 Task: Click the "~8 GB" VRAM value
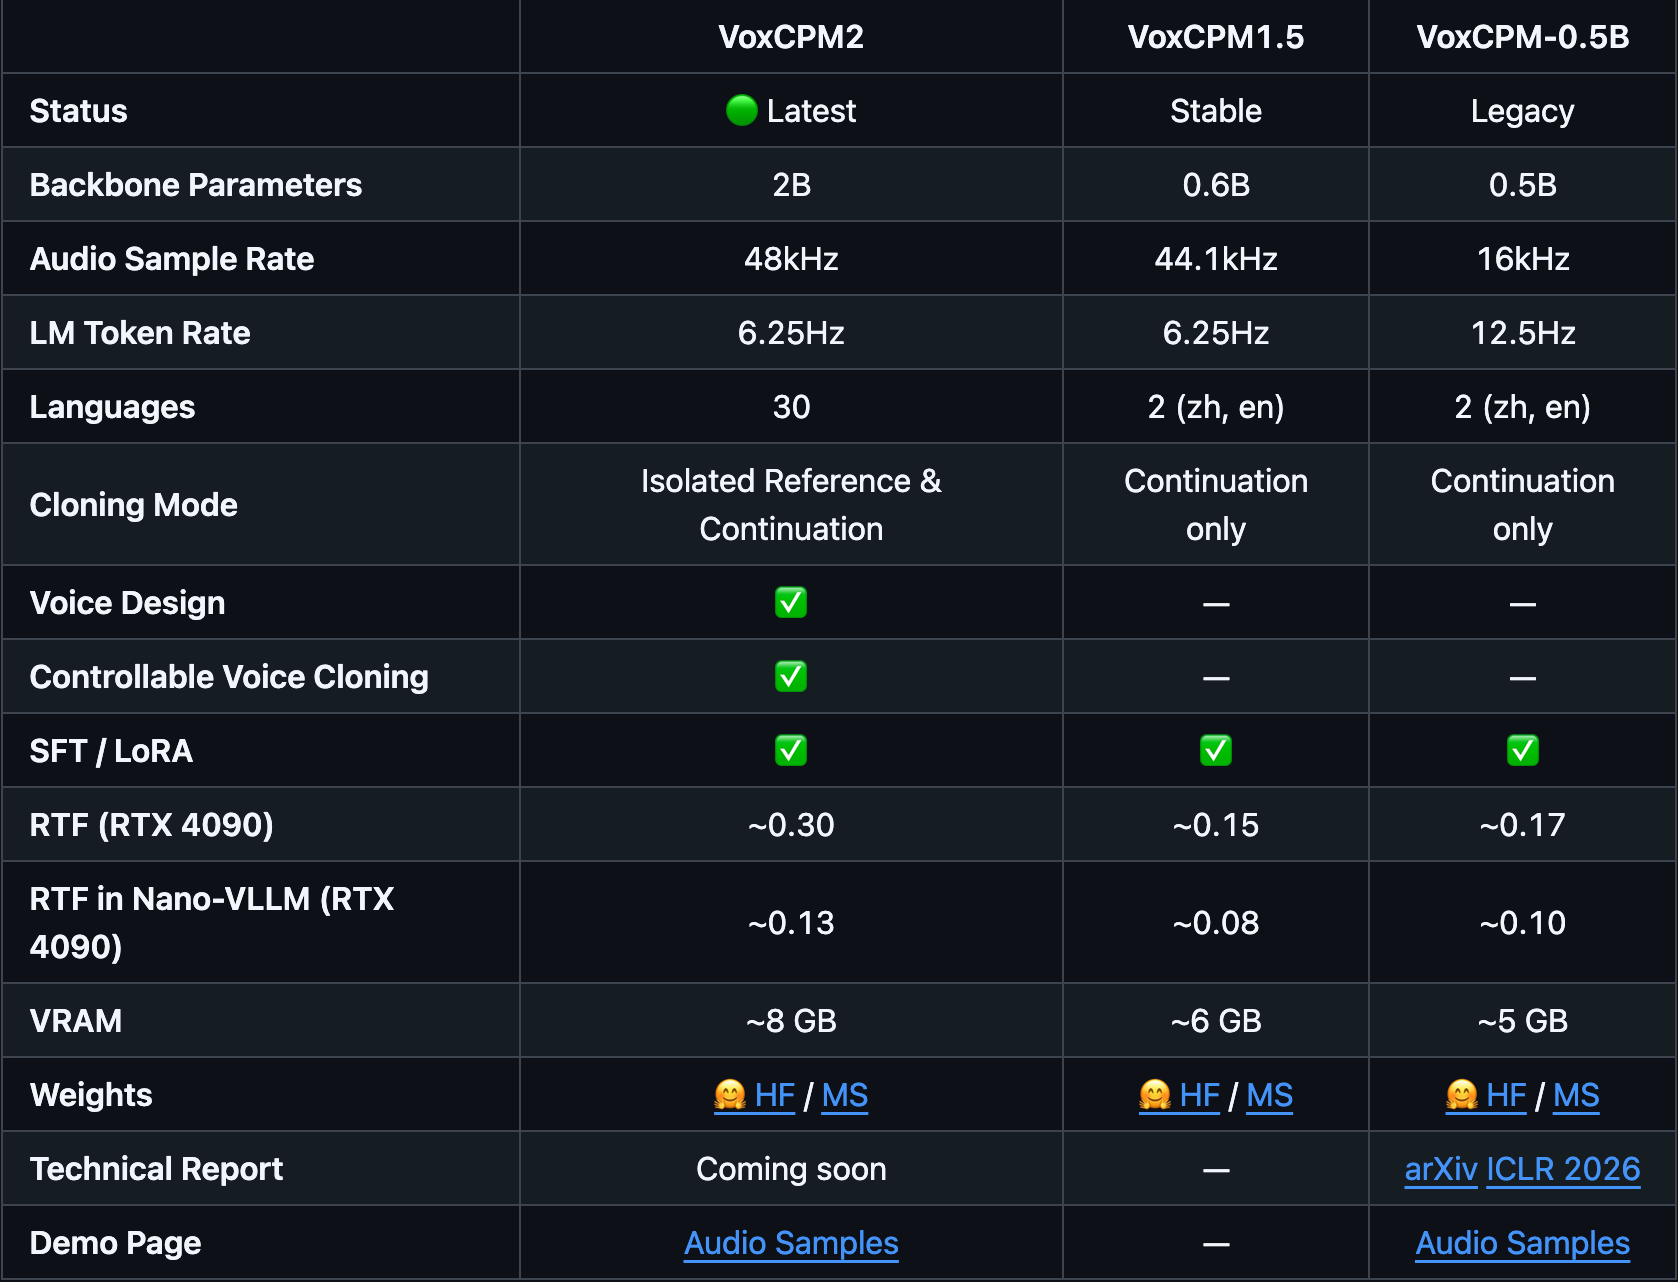(791, 1021)
